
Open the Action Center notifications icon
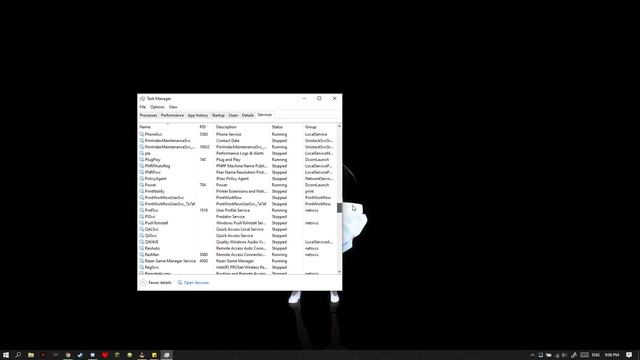[629, 355]
